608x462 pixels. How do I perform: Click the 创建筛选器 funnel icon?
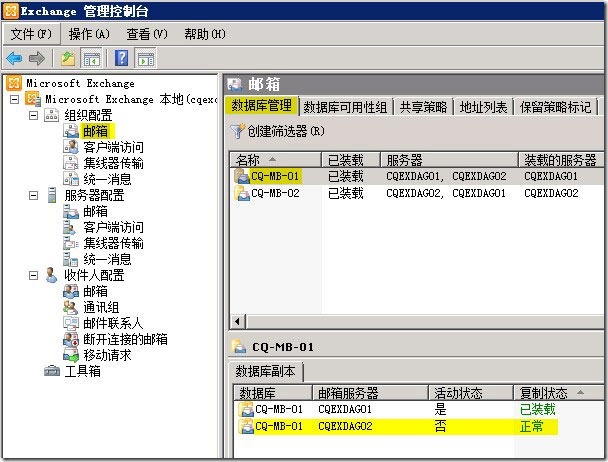[237, 131]
